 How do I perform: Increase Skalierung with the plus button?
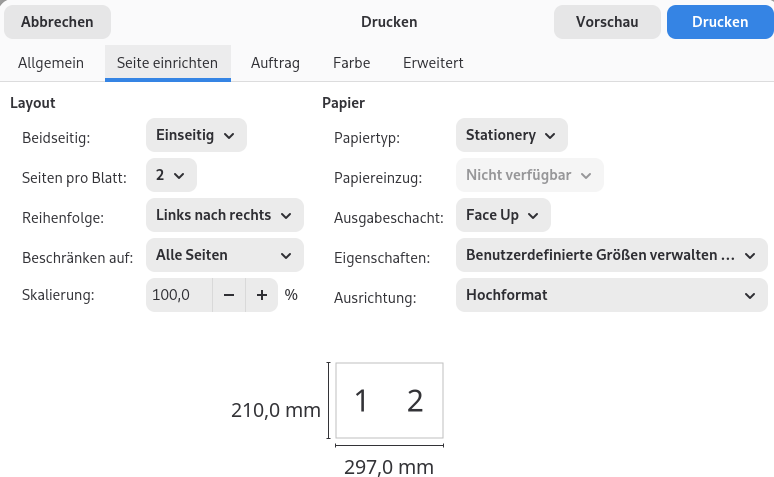click(x=262, y=295)
